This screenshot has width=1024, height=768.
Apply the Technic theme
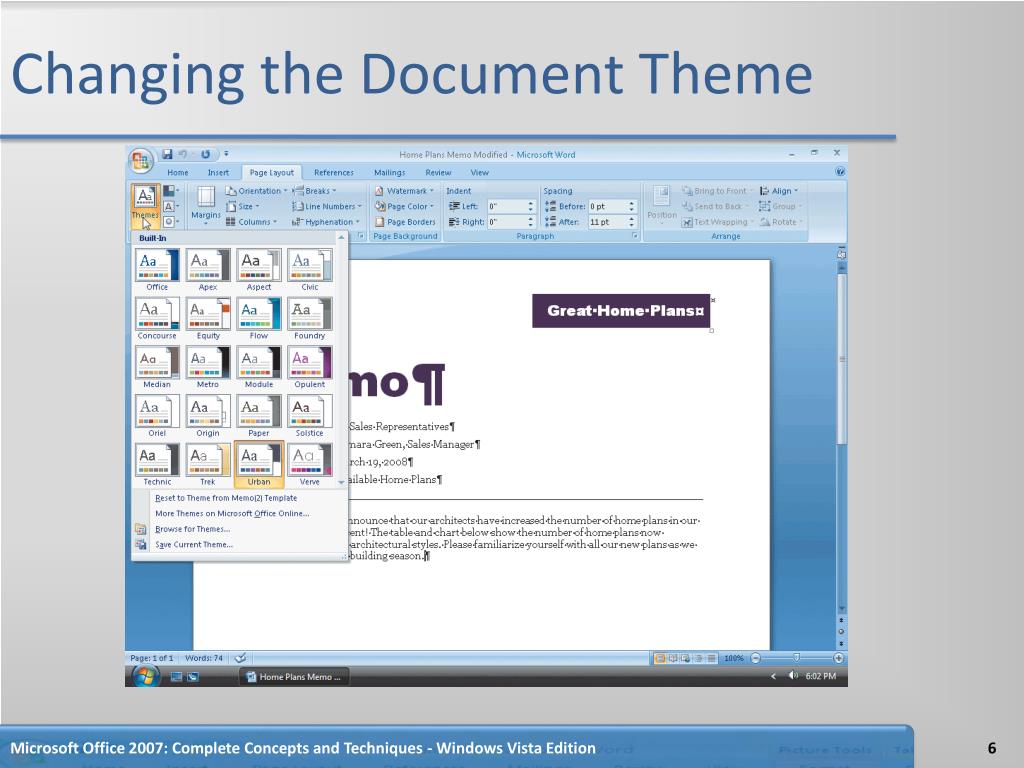click(157, 464)
